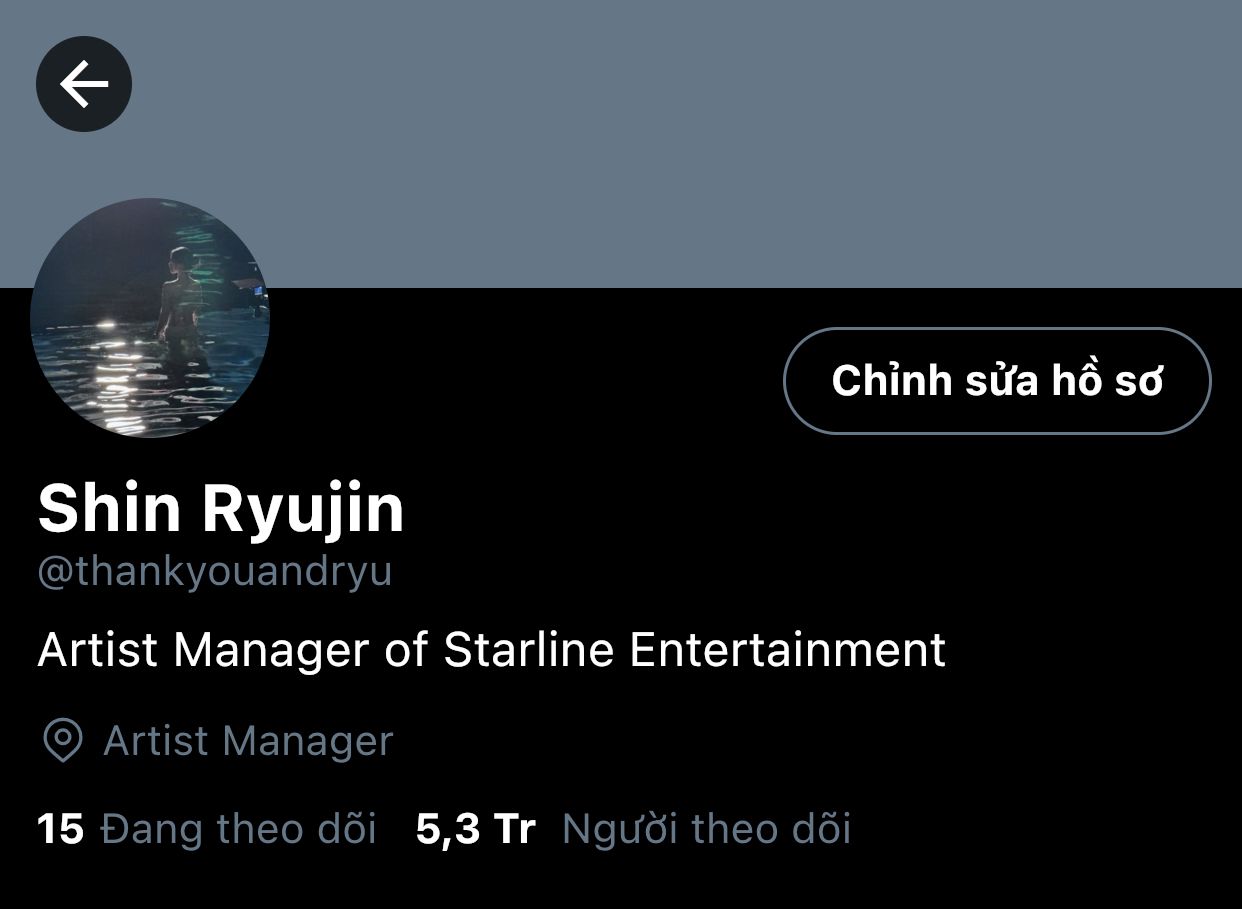Click the Artist Manager location text

tap(249, 741)
